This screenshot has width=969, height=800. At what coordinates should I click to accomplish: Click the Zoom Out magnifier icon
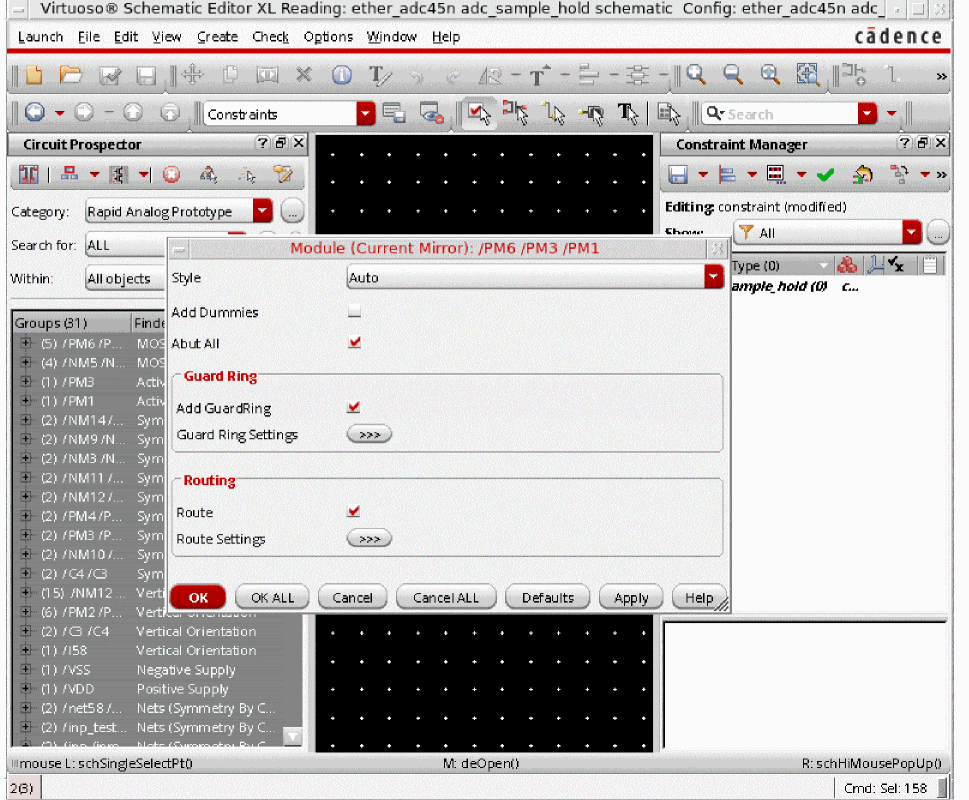(x=733, y=75)
